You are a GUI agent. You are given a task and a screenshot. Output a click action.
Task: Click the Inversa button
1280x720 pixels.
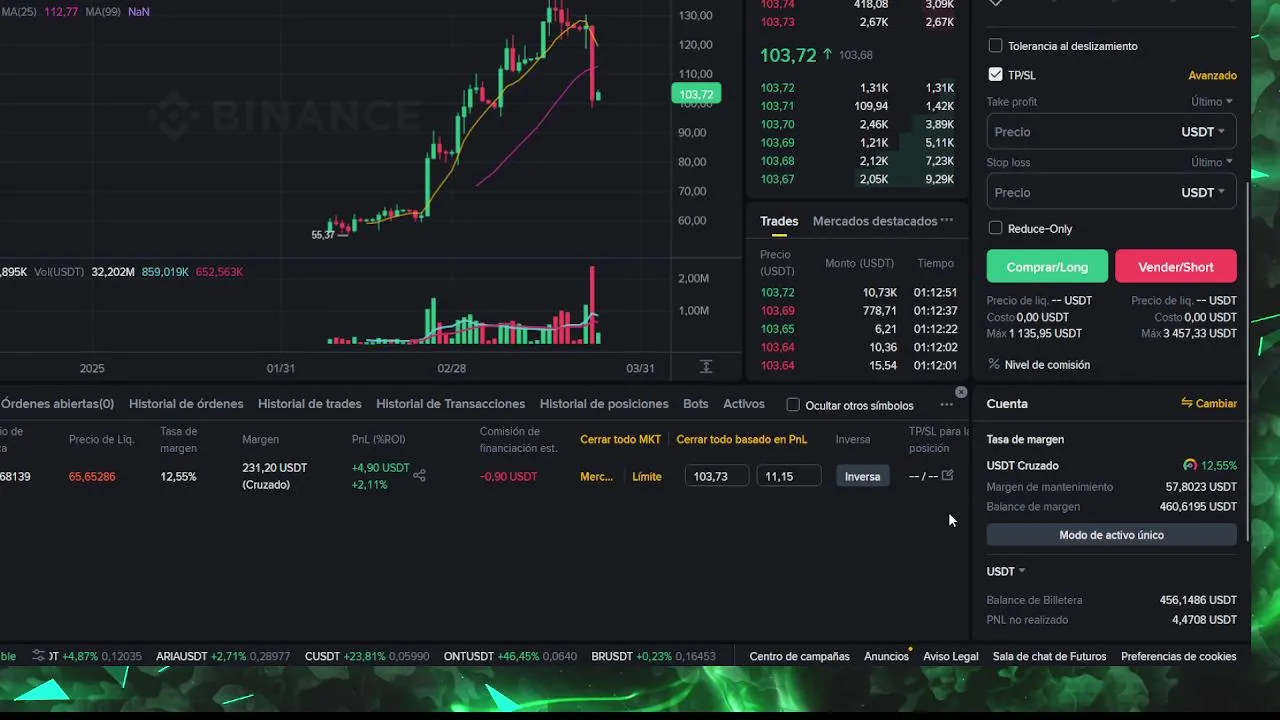click(862, 476)
